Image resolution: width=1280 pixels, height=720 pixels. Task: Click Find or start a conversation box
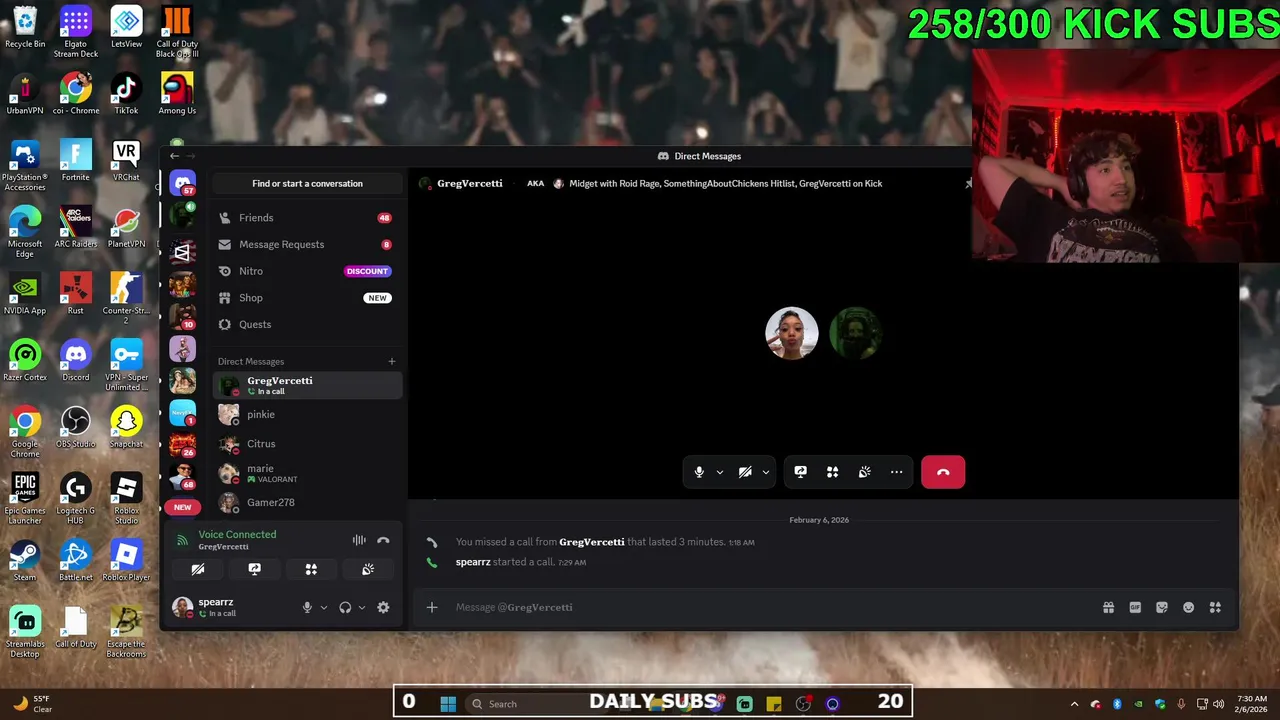click(x=307, y=183)
